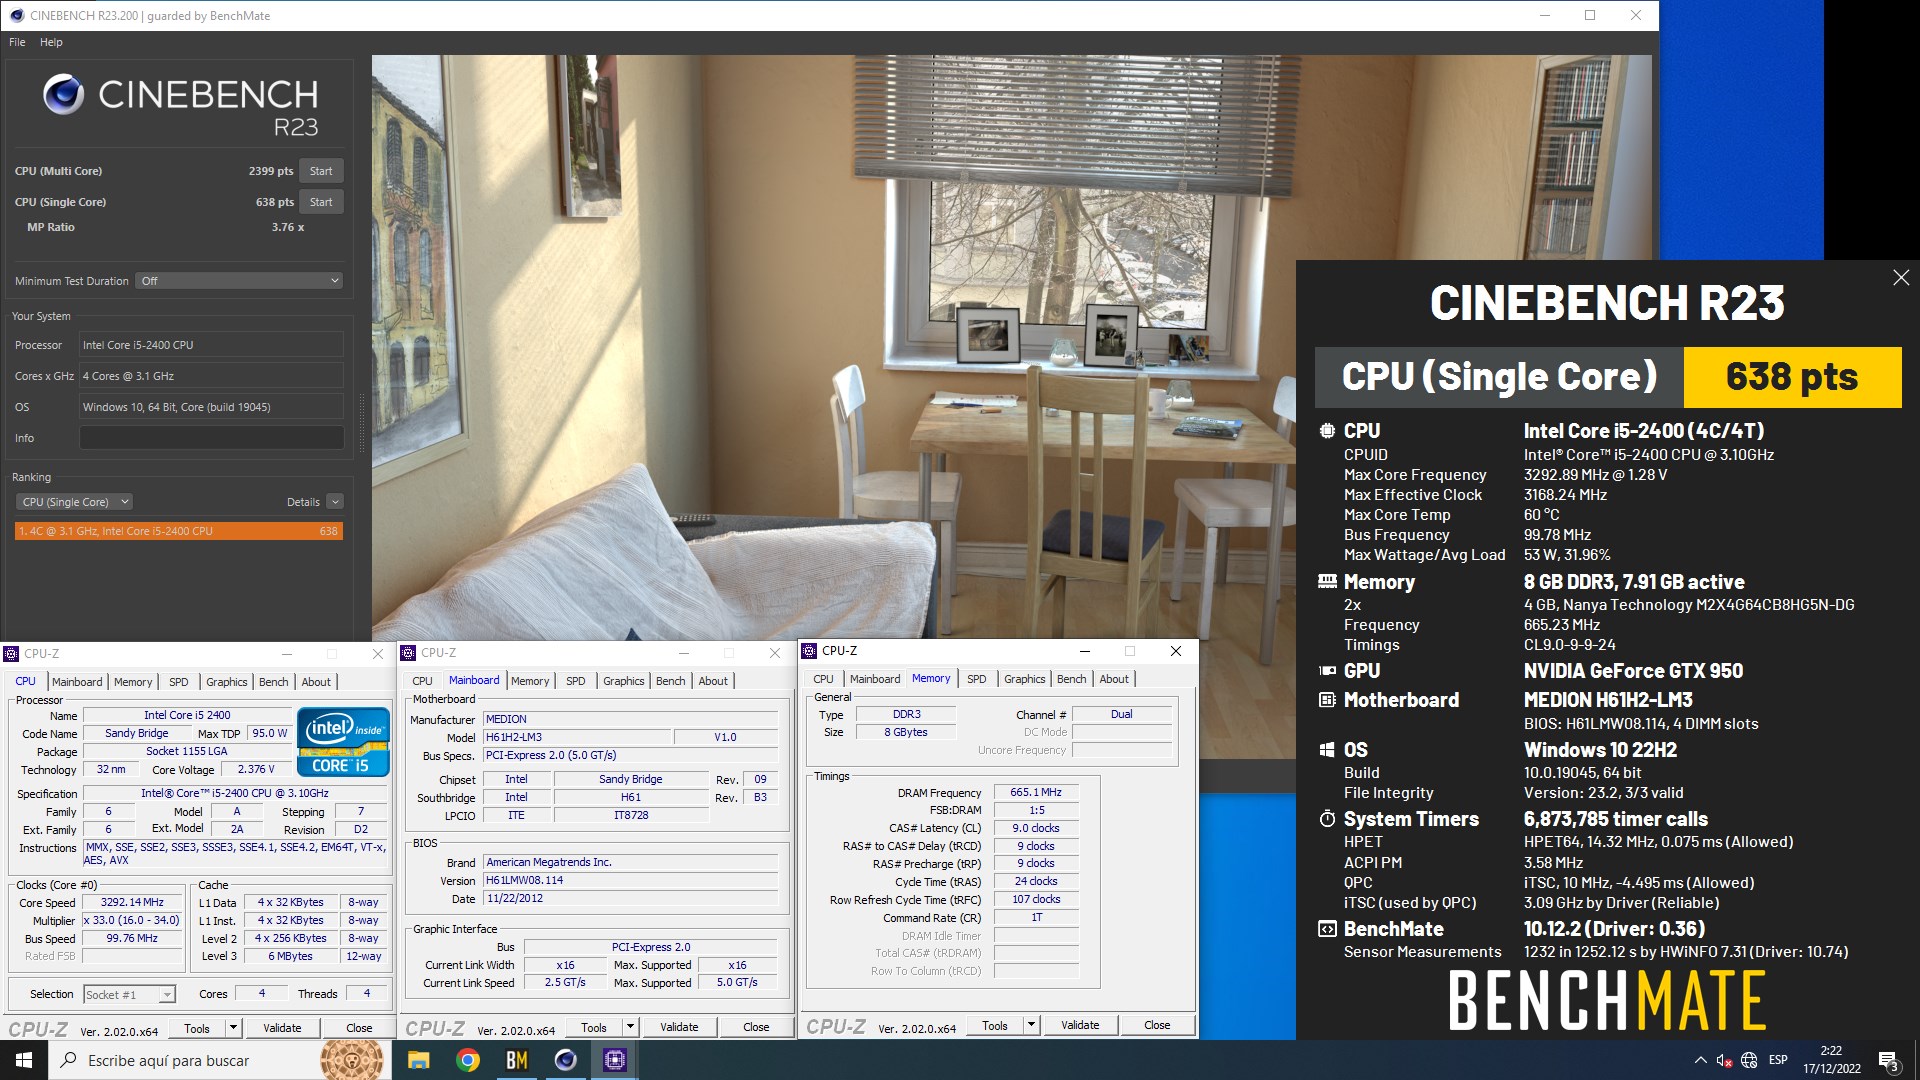Open Tools dropdown arrow in the right CPU-Z
1920x1080 pixels.
pyautogui.click(x=1031, y=1025)
